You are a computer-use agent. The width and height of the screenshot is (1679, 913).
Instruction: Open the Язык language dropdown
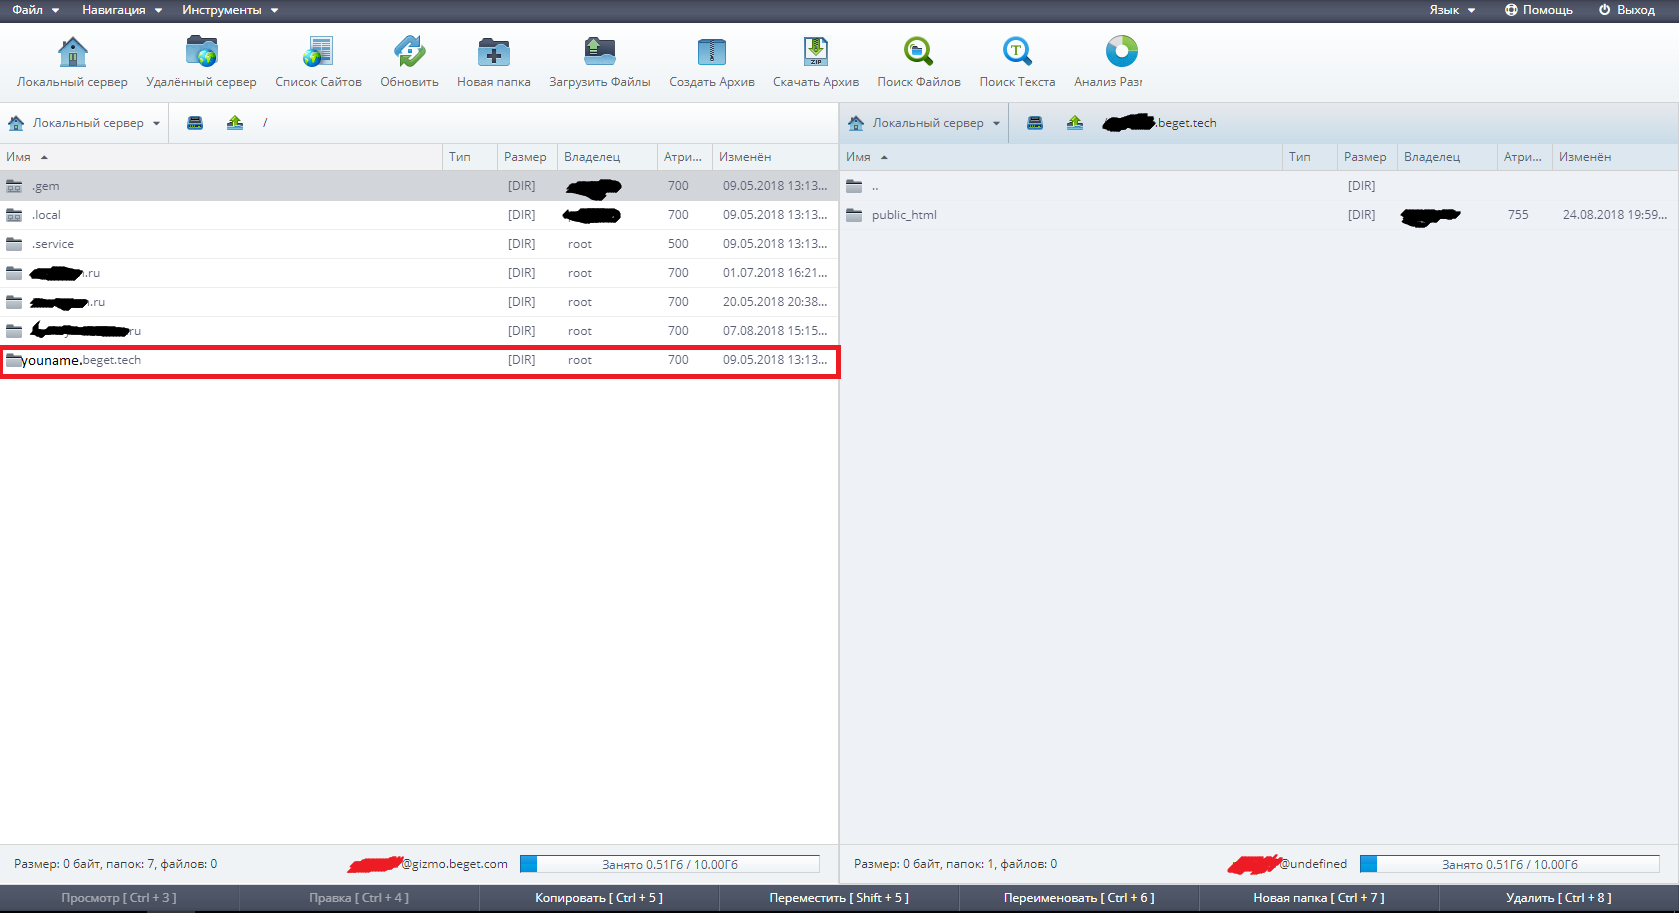point(1451,10)
